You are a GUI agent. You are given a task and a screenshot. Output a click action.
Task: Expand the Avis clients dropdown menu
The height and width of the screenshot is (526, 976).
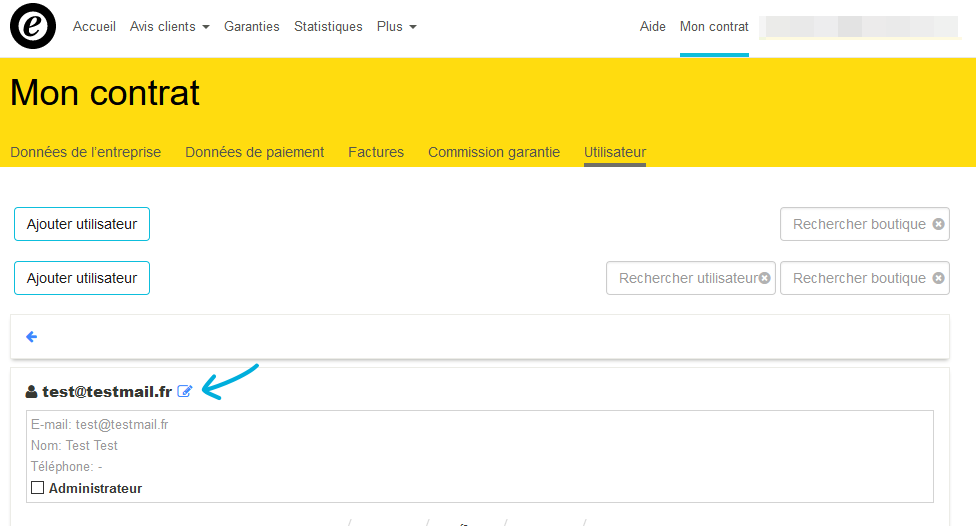[x=169, y=27]
